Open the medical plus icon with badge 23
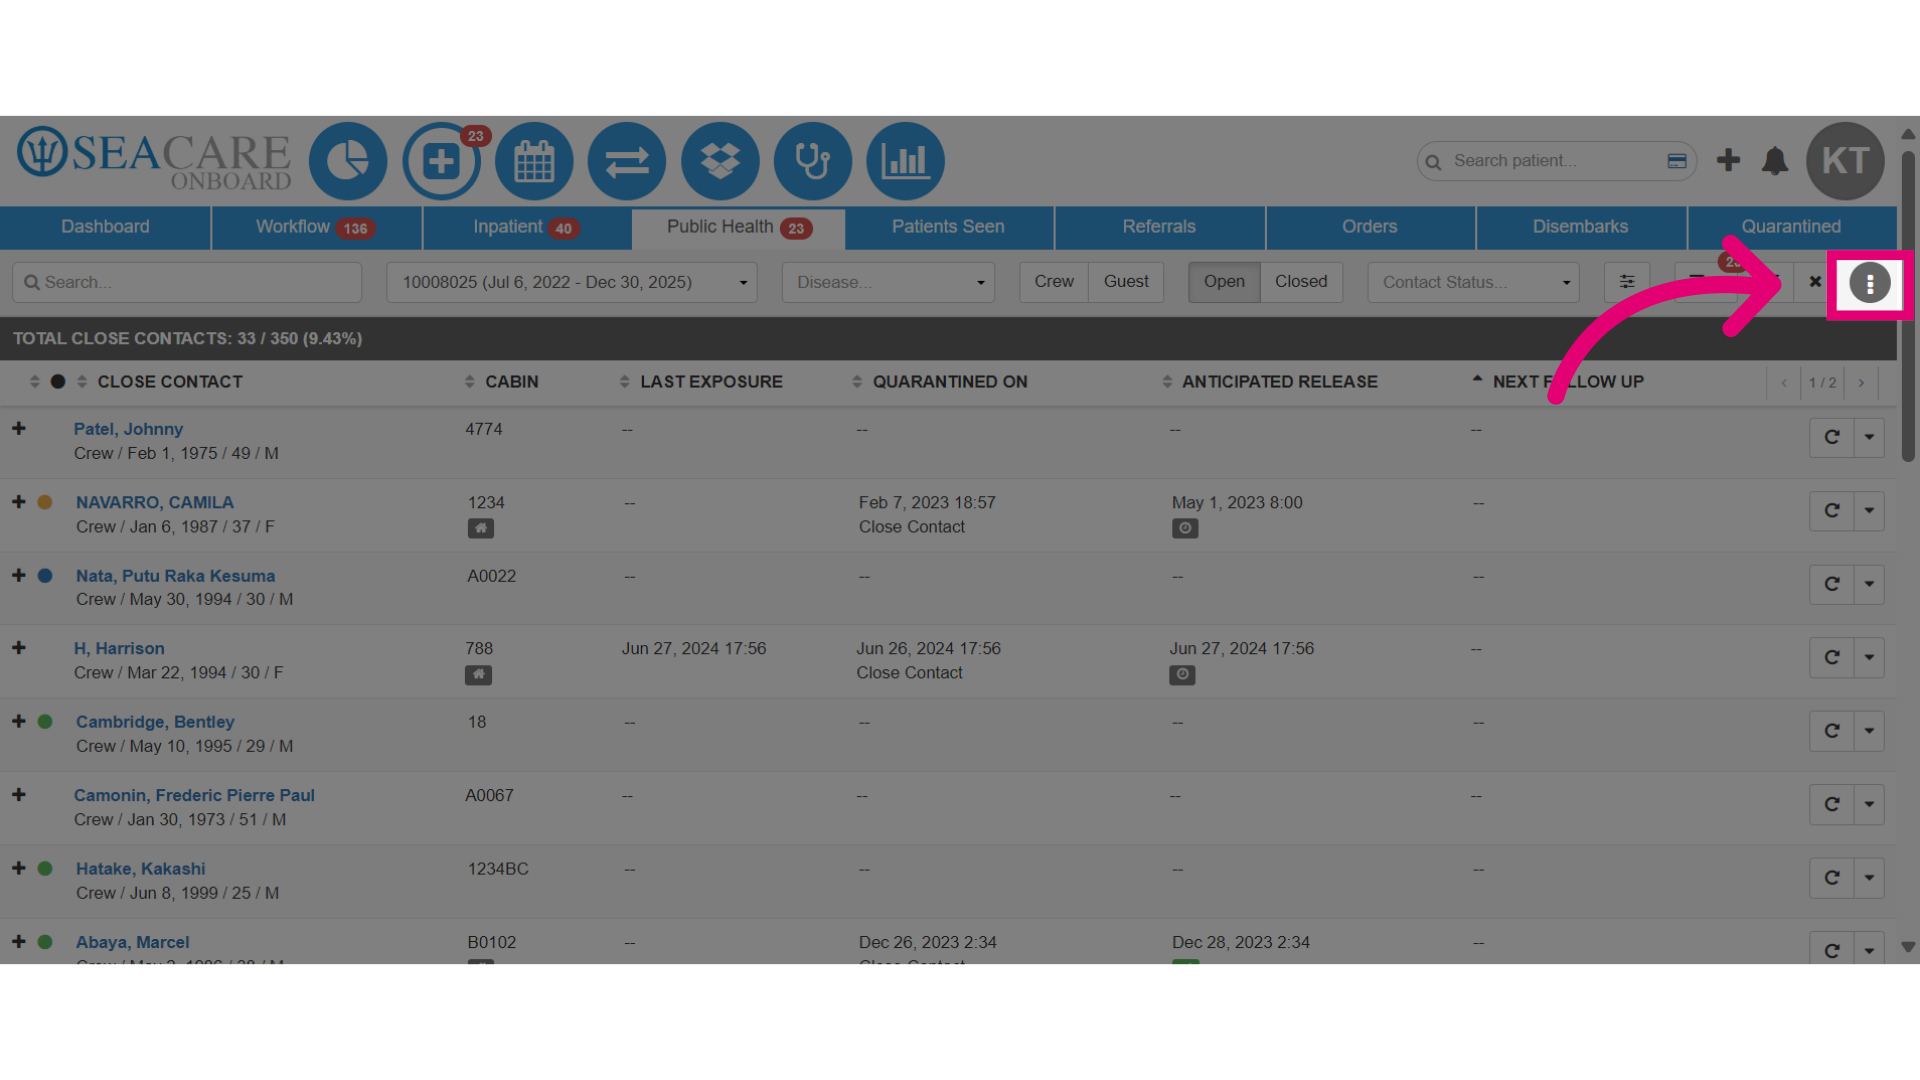The image size is (1920, 1080). click(441, 161)
